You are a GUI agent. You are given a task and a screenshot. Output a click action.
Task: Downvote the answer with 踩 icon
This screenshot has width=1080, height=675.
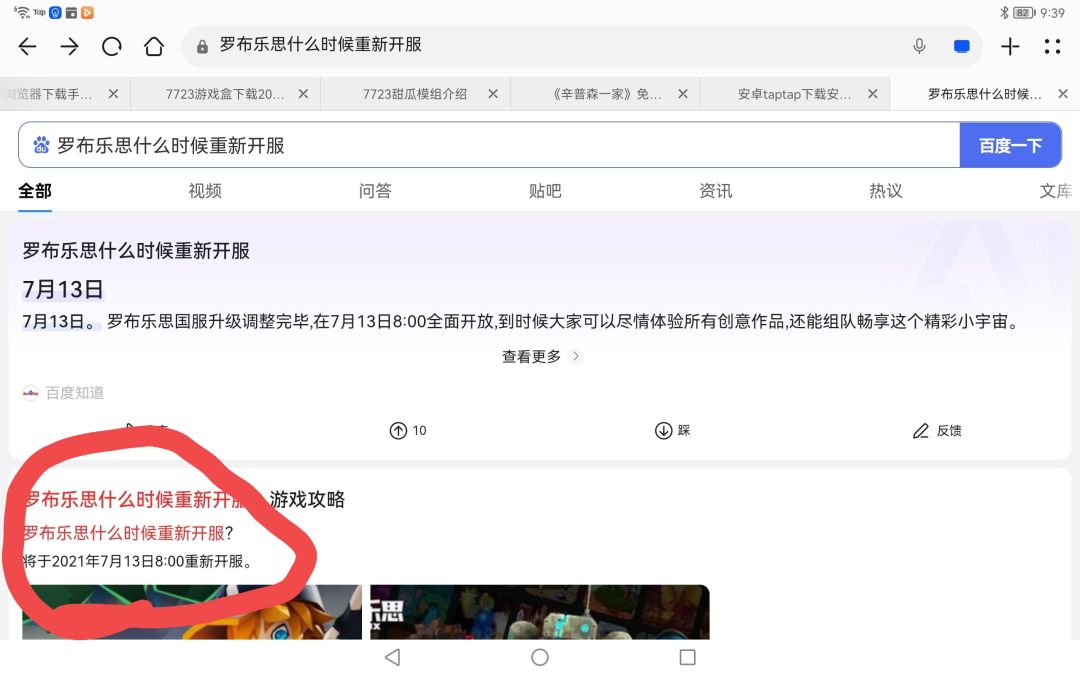pyautogui.click(x=672, y=430)
